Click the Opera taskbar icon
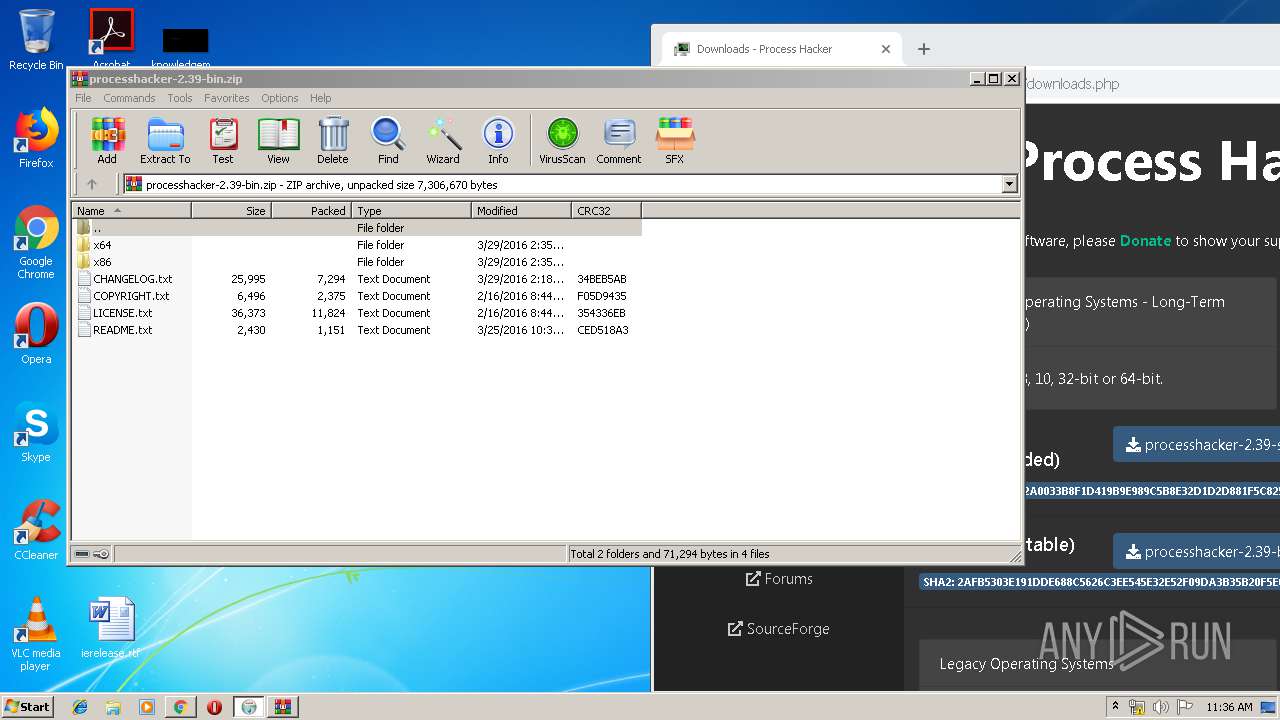This screenshot has width=1280, height=720. tap(214, 707)
